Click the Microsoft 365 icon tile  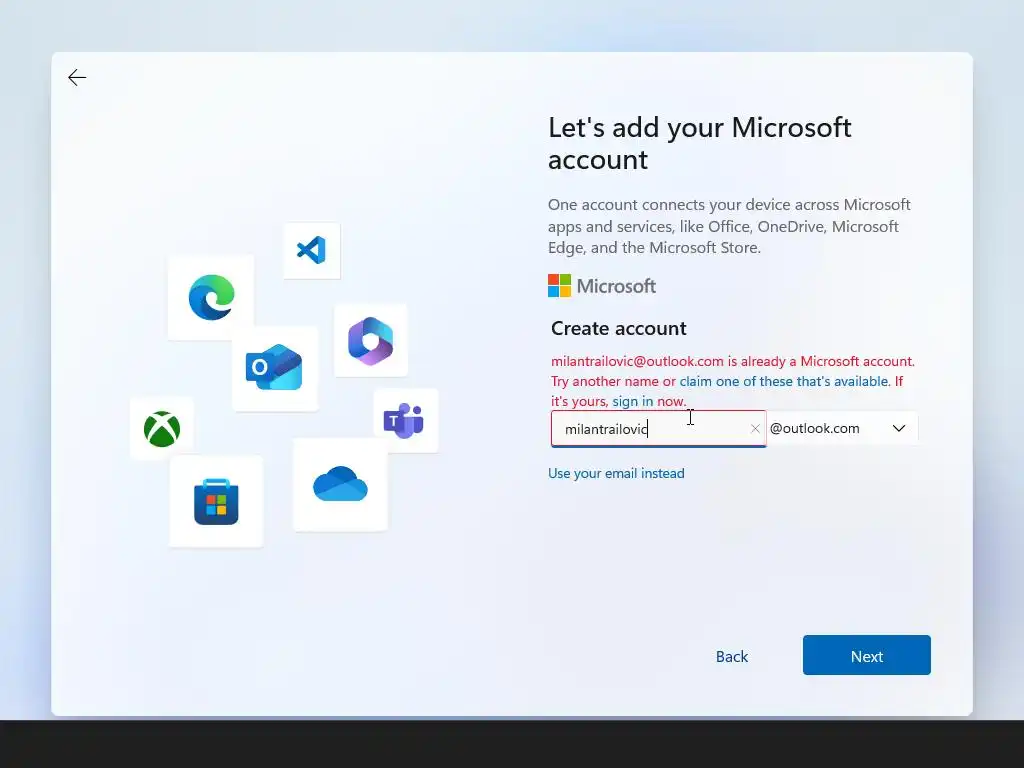click(370, 340)
